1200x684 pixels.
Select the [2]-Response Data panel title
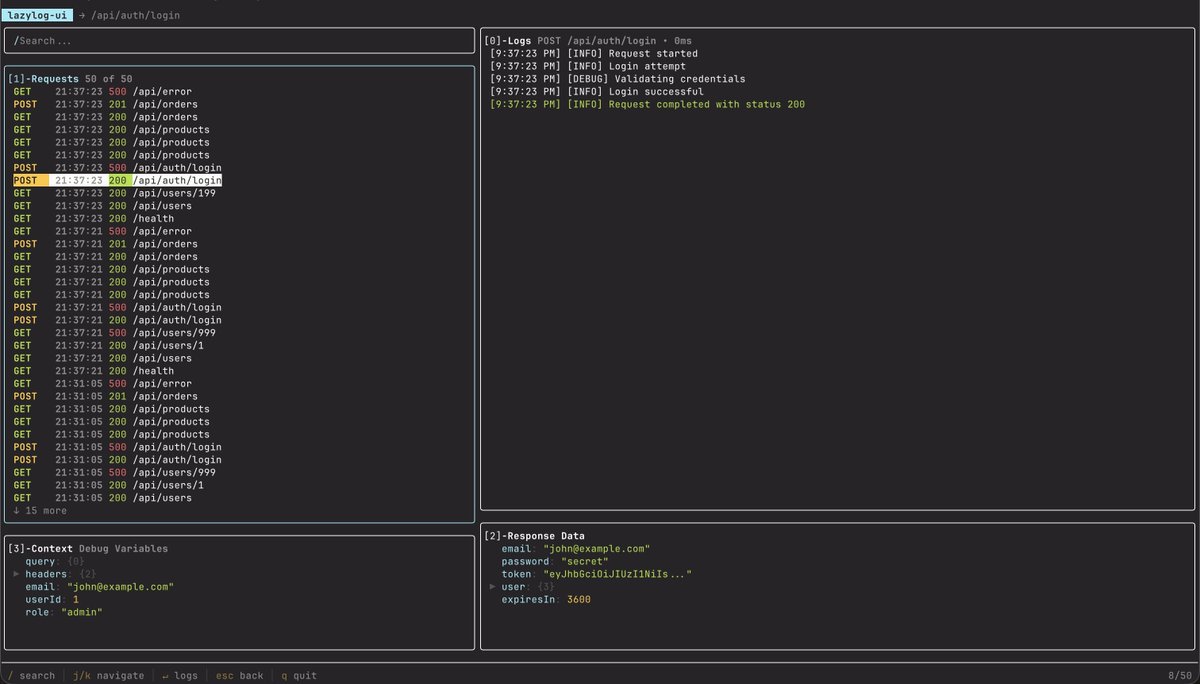click(534, 536)
